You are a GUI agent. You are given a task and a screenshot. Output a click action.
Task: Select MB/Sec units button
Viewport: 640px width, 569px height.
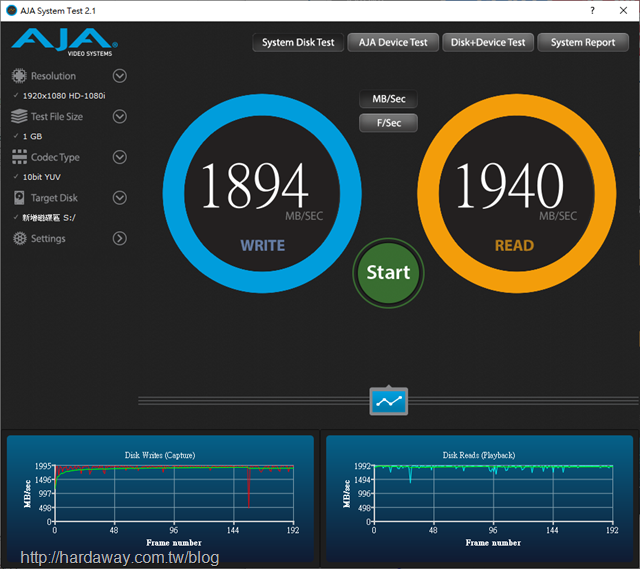[x=389, y=99]
